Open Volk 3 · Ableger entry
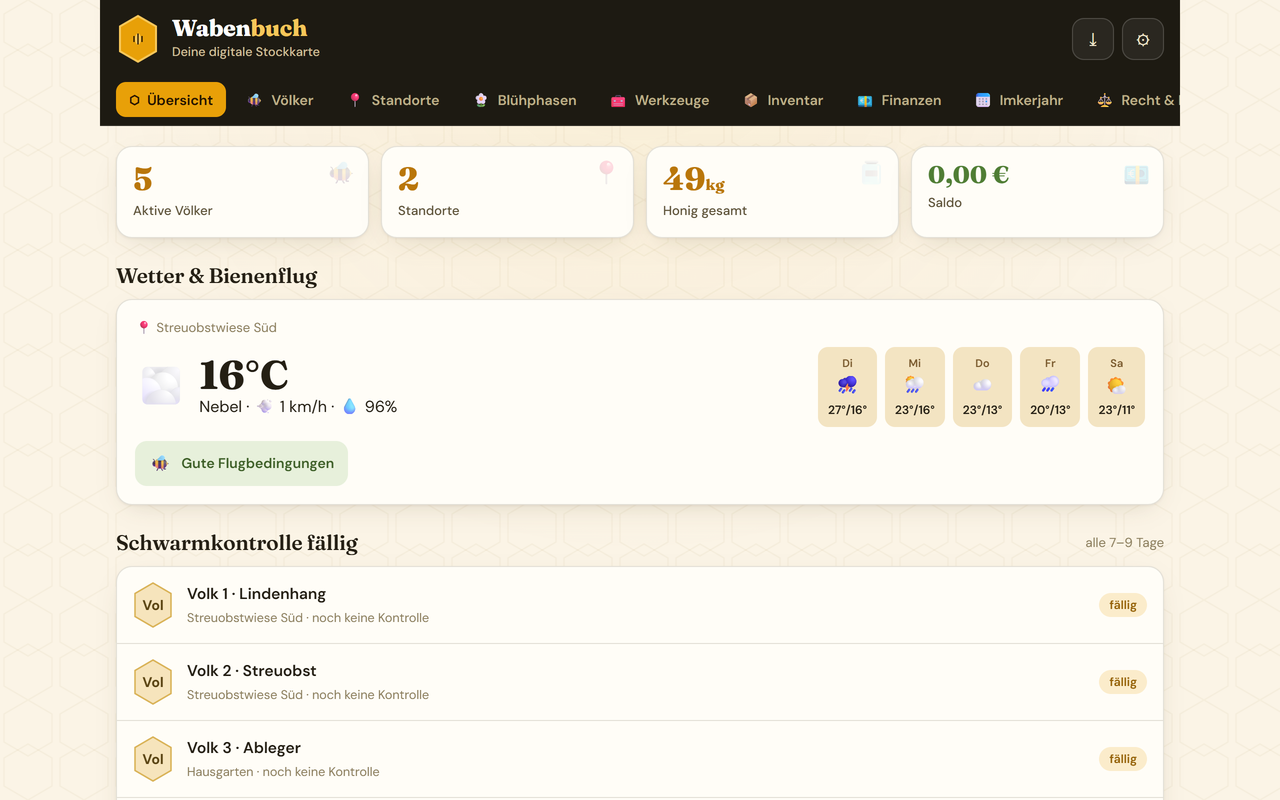 coord(640,759)
